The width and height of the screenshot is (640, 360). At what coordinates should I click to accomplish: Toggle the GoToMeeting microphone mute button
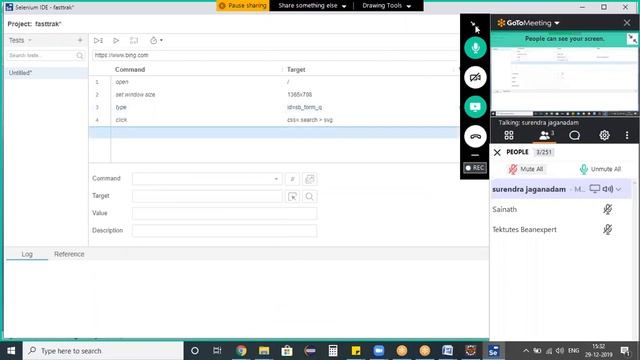coord(475,48)
